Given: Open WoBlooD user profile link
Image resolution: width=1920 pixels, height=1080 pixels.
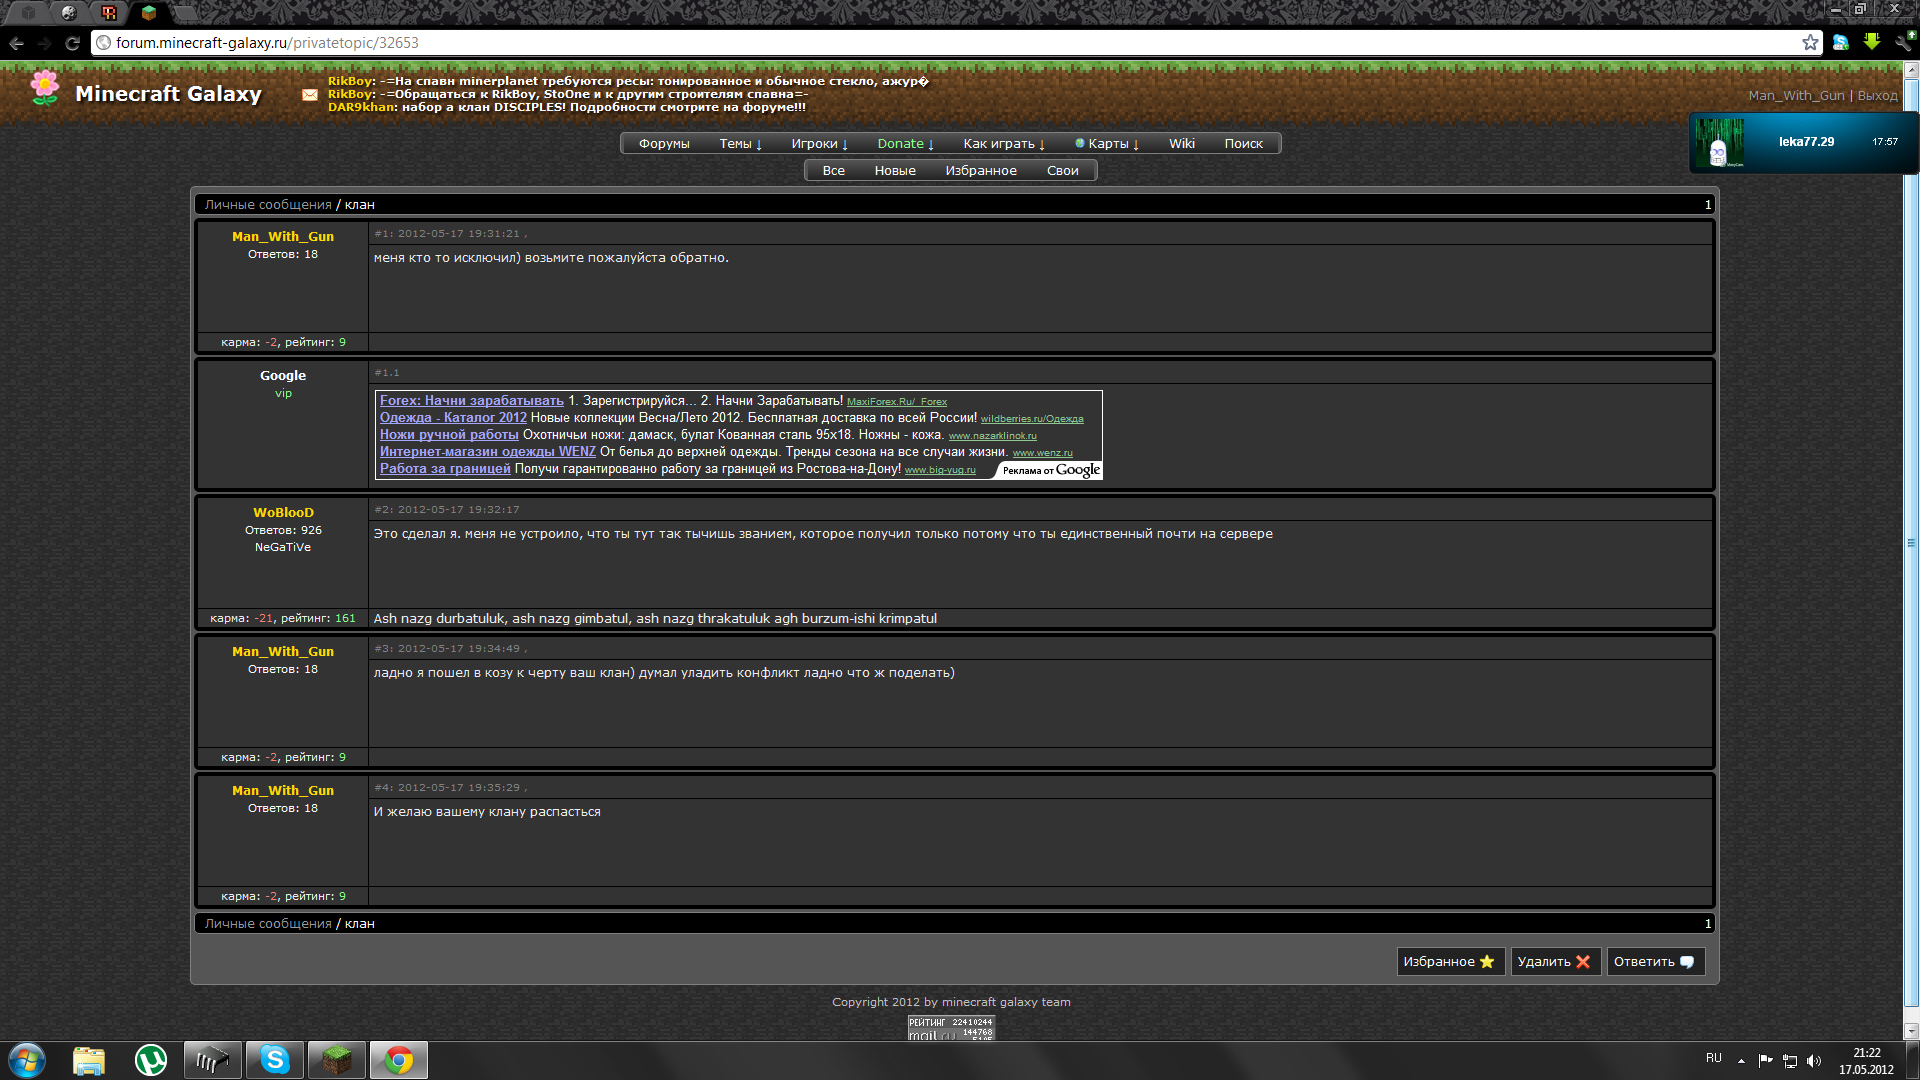Looking at the screenshot, I should coord(283,513).
